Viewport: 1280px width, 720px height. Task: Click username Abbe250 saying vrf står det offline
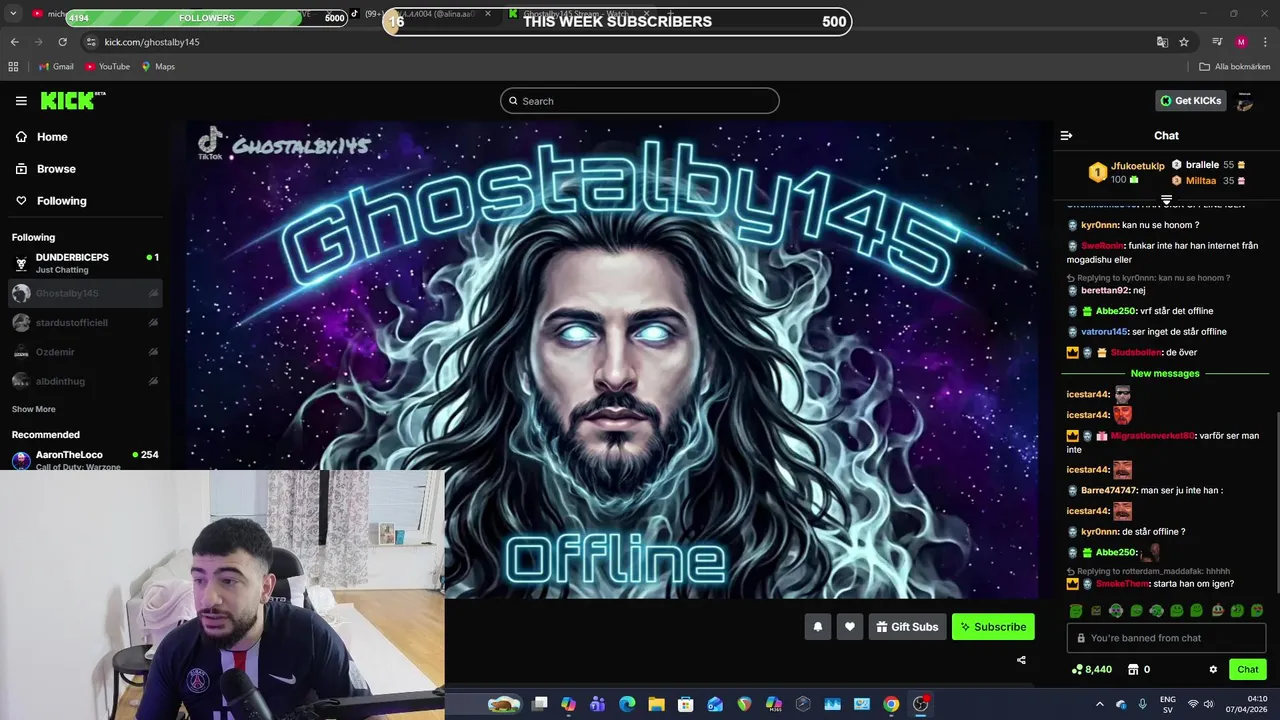(1116, 311)
